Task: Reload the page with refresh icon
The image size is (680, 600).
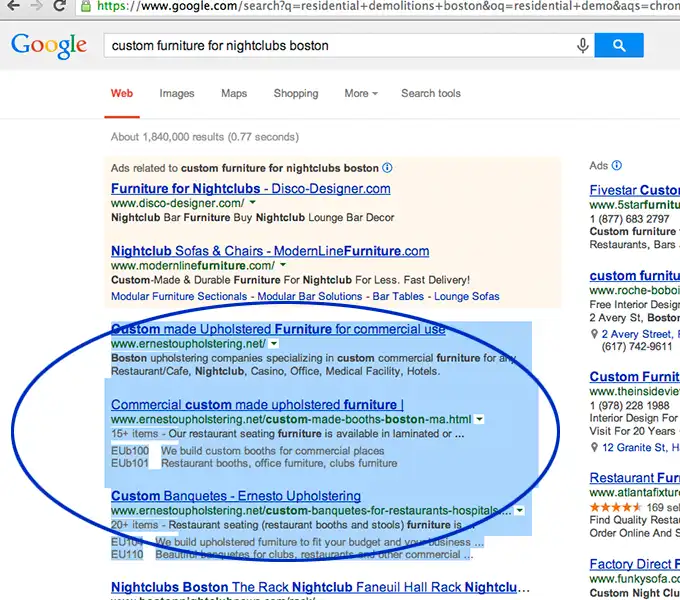Action: coord(60,5)
